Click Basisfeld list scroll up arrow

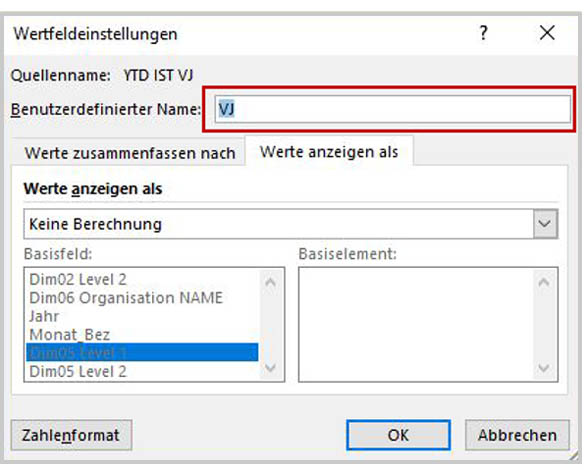coord(270,282)
